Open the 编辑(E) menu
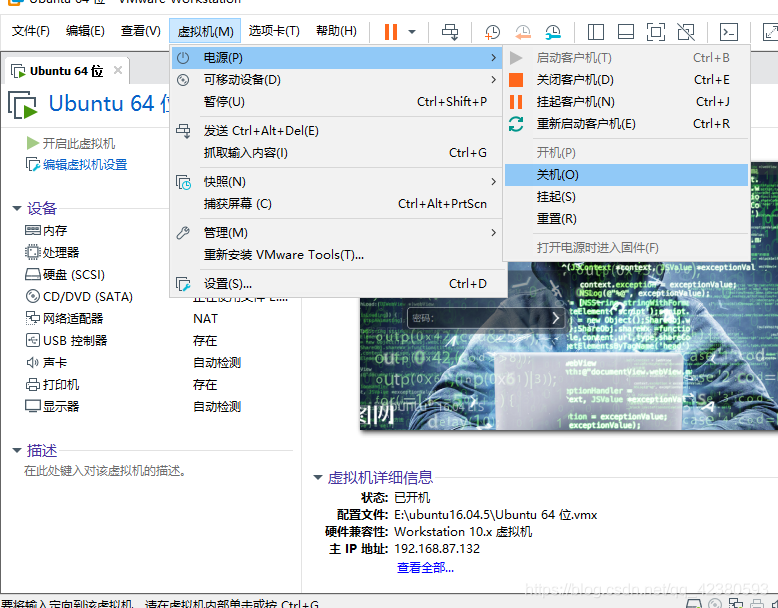This screenshot has height=608, width=778. click(x=85, y=31)
